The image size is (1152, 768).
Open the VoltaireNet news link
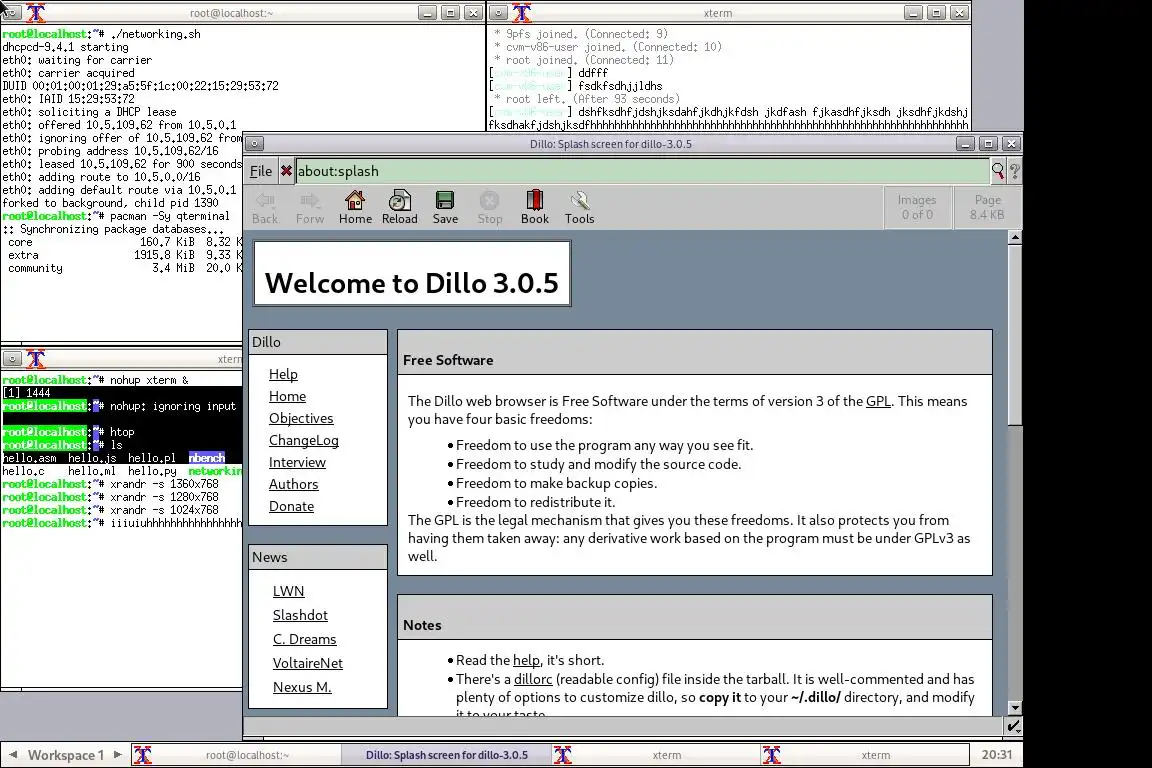tap(307, 663)
